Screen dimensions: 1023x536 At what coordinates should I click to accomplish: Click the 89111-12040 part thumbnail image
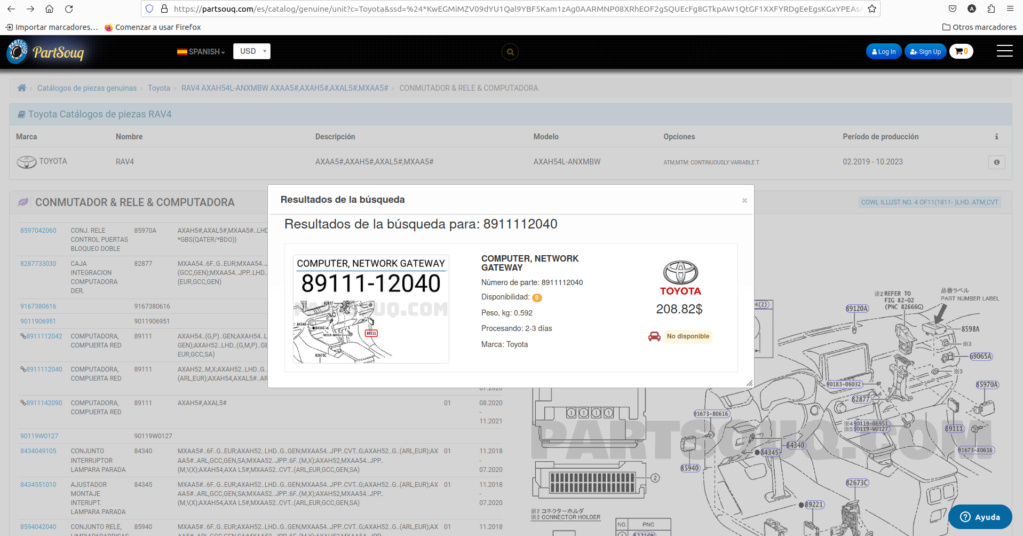click(371, 309)
